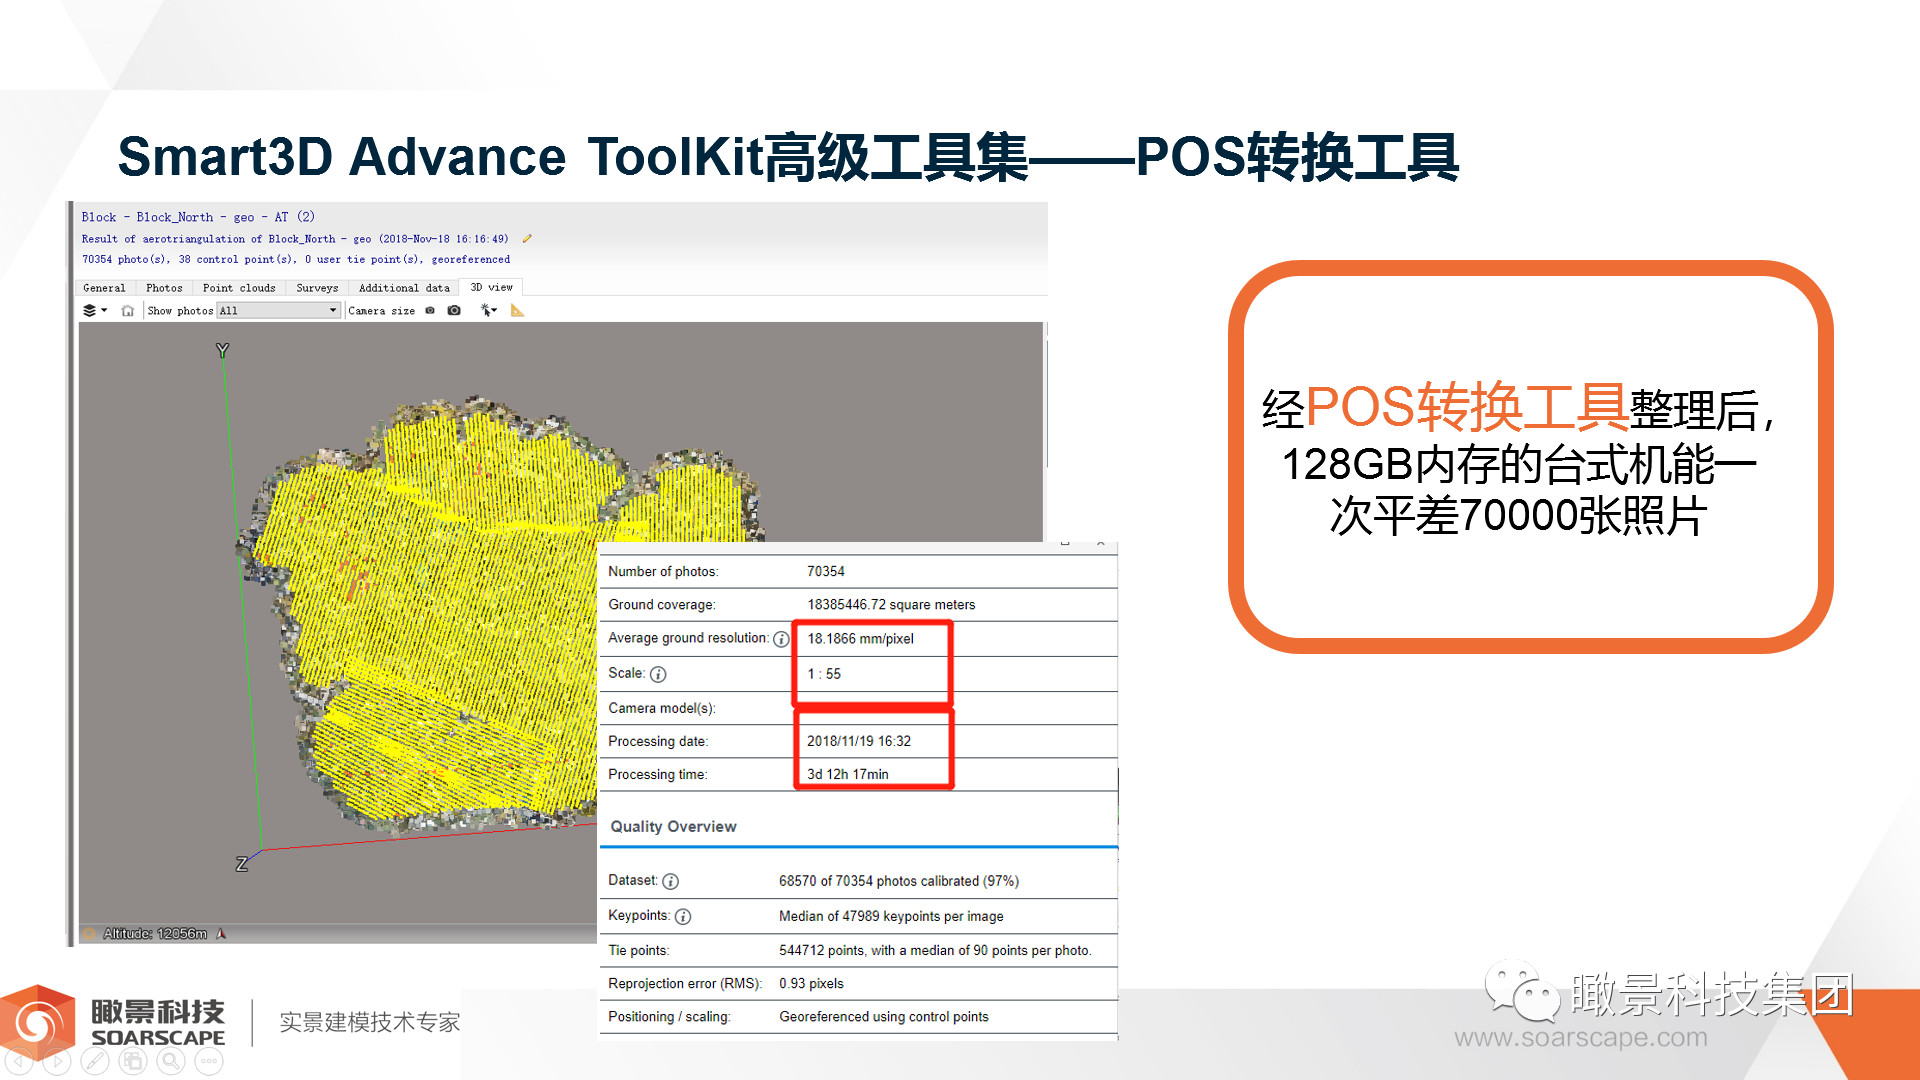Activate the measurement ruler tool

coord(517,311)
